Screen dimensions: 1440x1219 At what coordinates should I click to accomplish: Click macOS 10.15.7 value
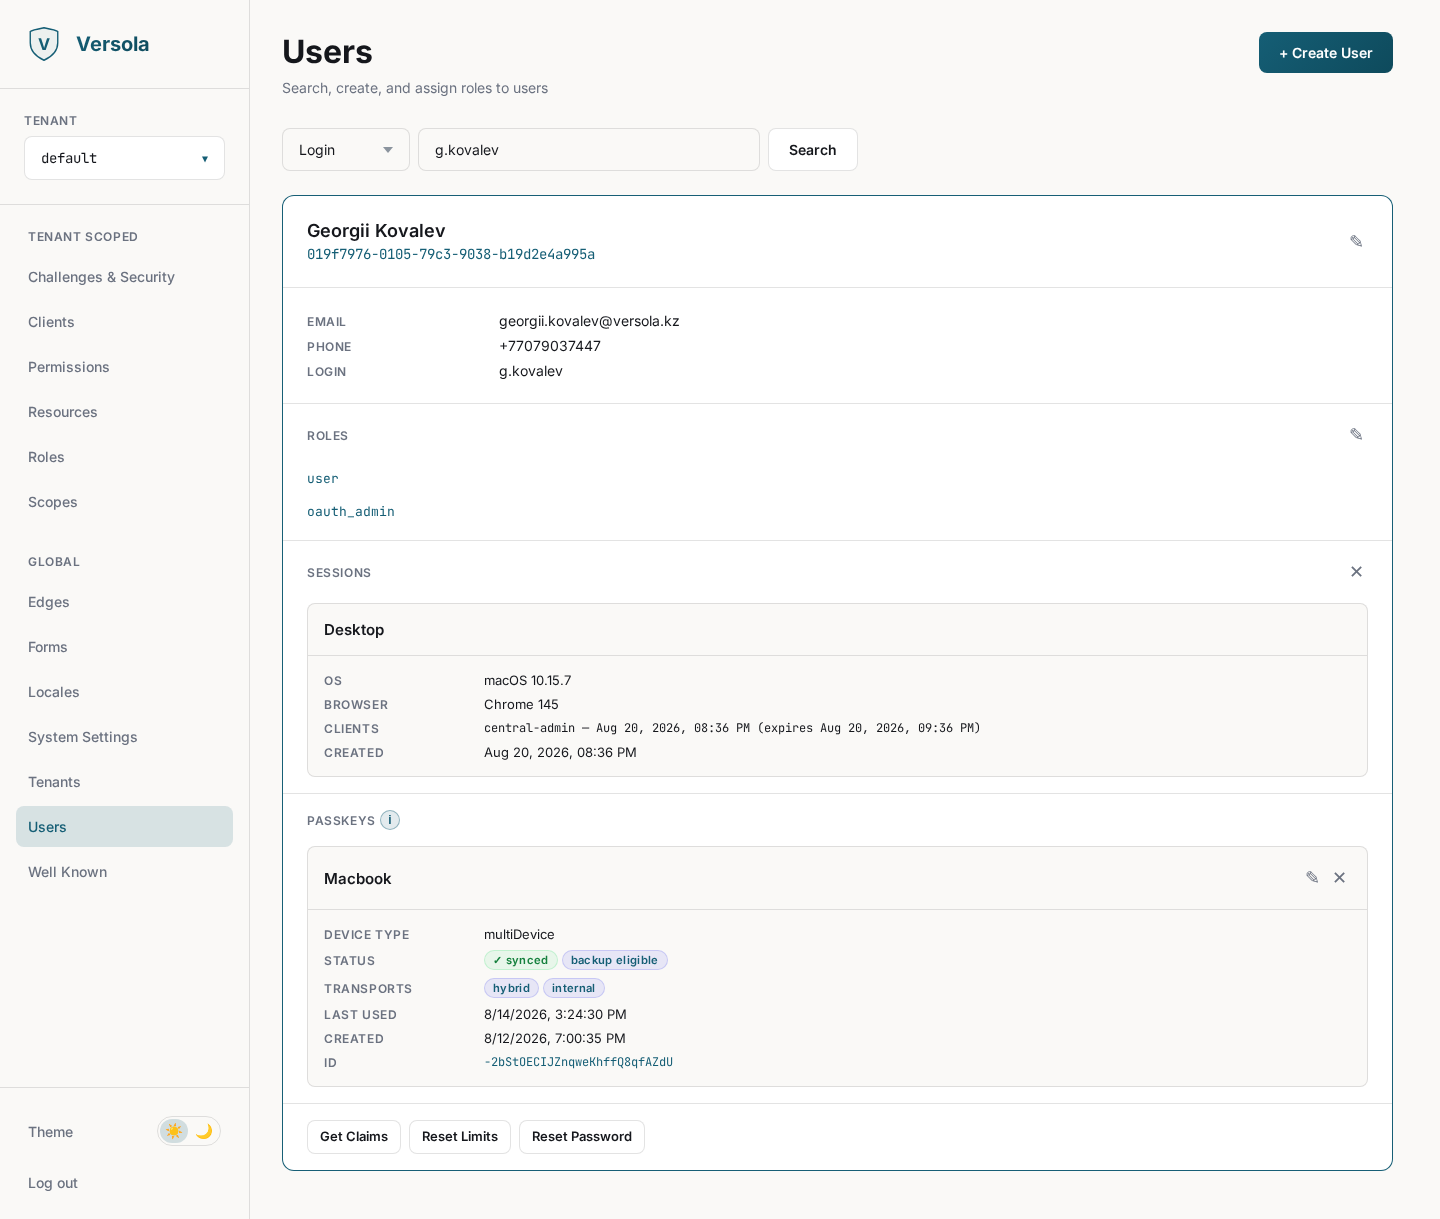click(528, 681)
